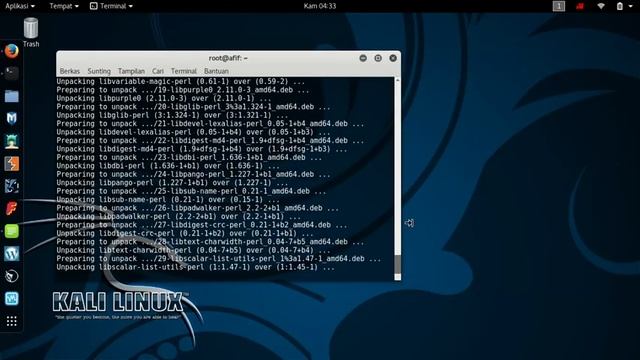Screen dimensions: 640x360
Task: Launch Firefox from the dock
Action: [x=11, y=51]
